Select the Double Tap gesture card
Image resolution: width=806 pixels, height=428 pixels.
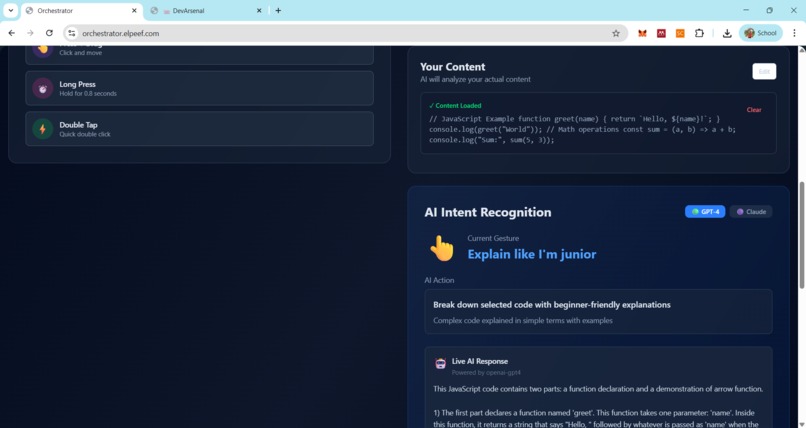pyautogui.click(x=199, y=128)
